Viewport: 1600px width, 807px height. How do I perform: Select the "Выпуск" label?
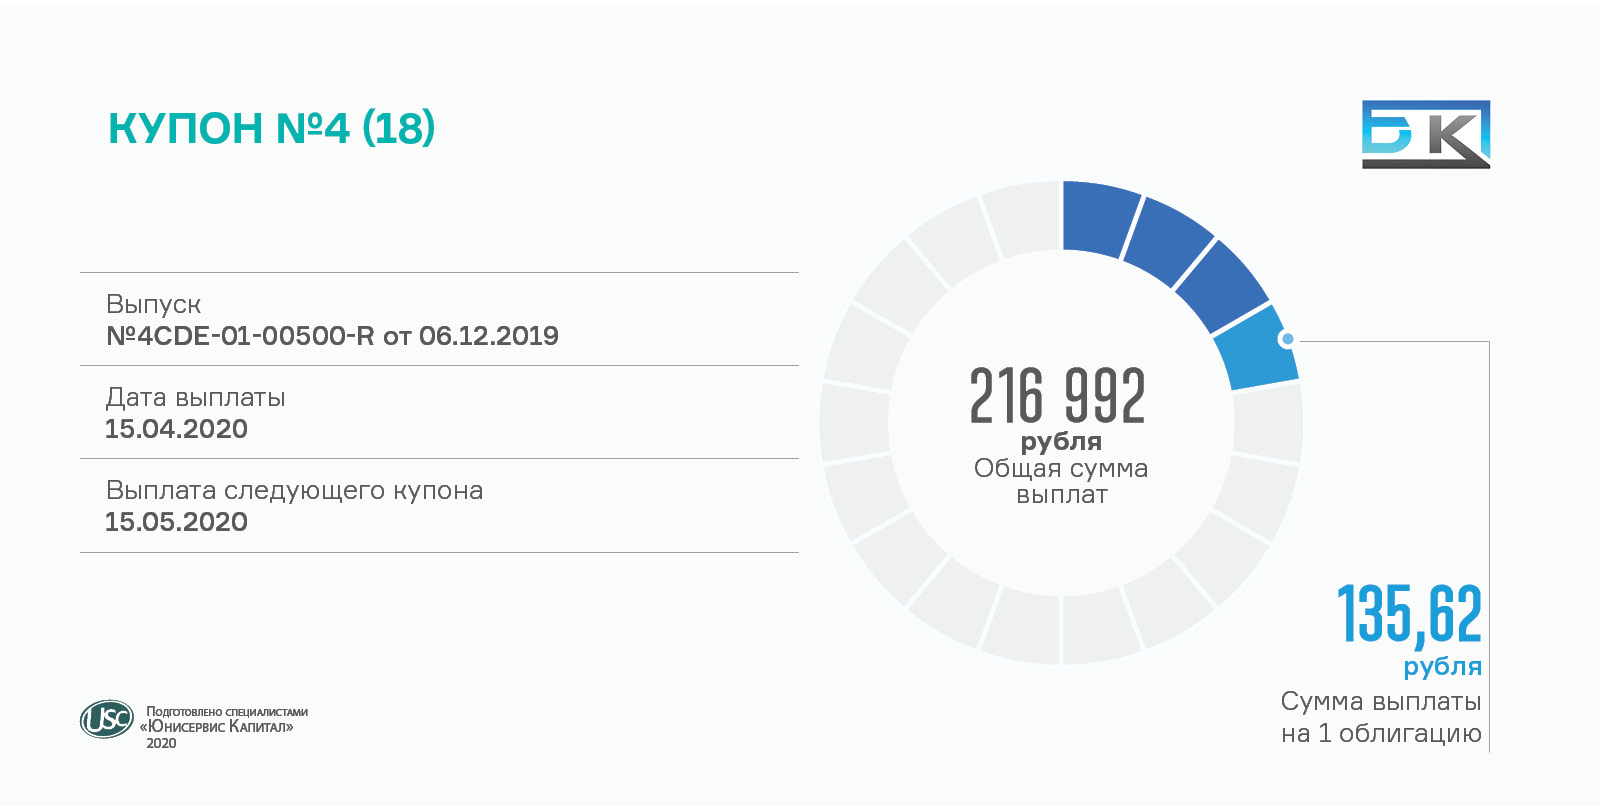153,304
